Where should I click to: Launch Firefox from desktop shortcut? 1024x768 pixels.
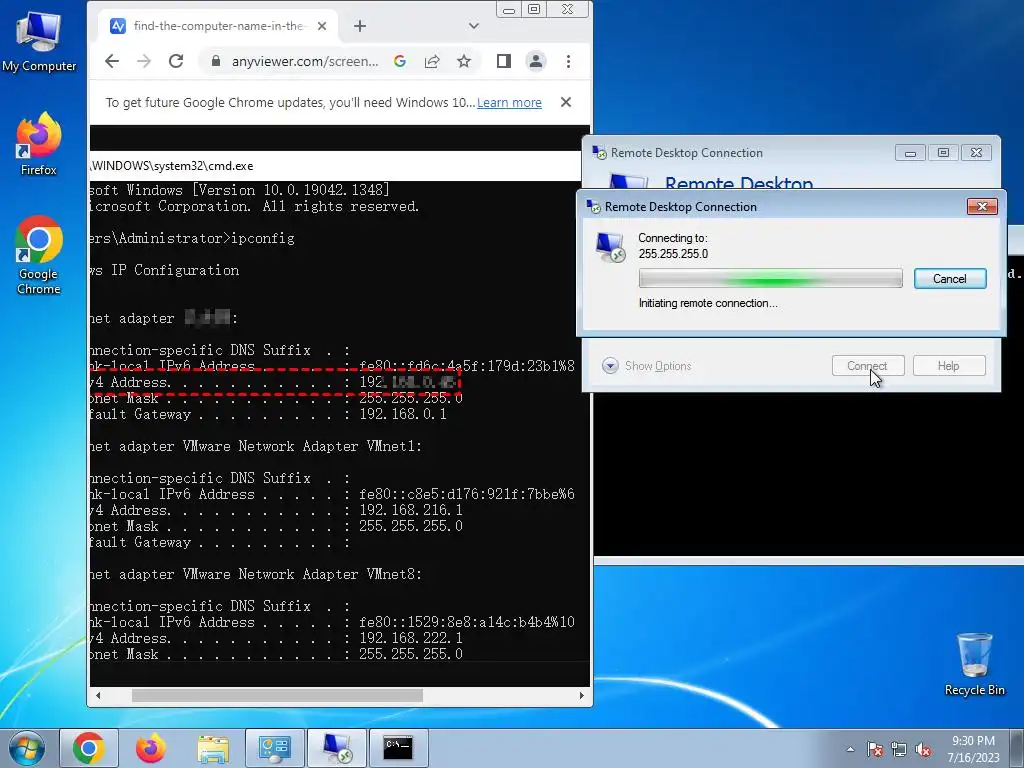(x=39, y=144)
